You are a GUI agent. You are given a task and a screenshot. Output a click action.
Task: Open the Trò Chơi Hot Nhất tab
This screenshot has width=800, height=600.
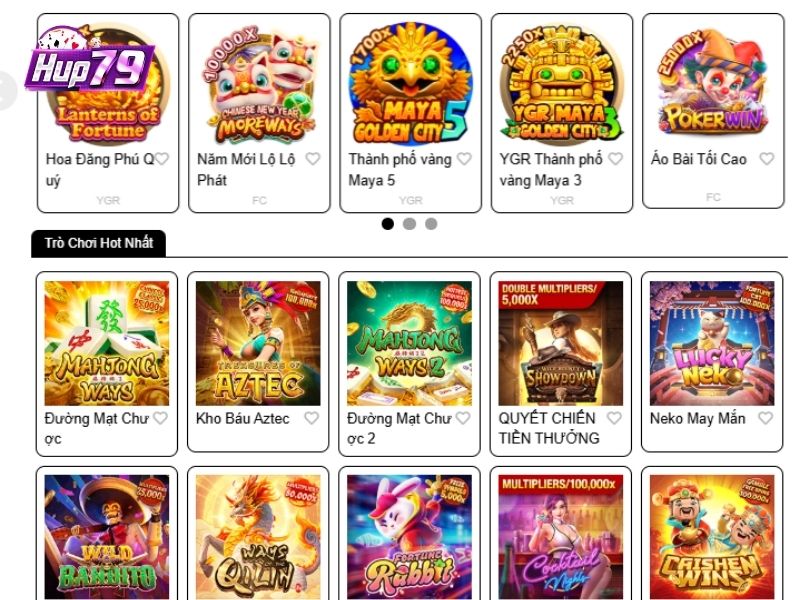(x=98, y=243)
